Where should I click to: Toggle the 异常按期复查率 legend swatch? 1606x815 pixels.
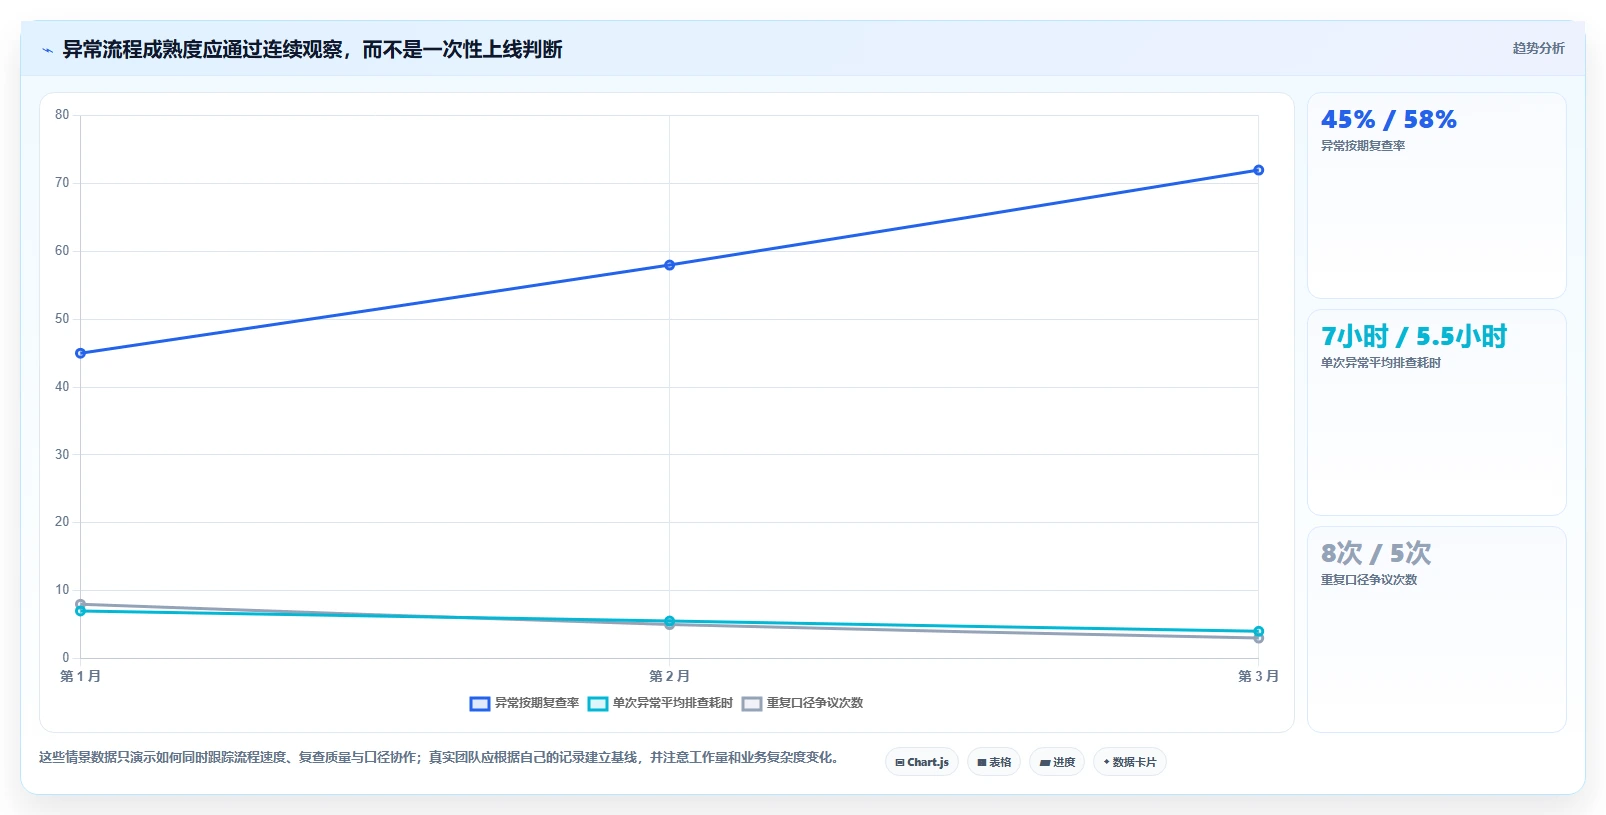pos(480,703)
